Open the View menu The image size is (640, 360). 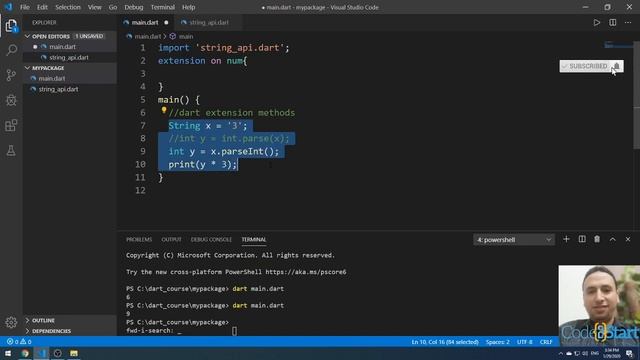click(95, 7)
